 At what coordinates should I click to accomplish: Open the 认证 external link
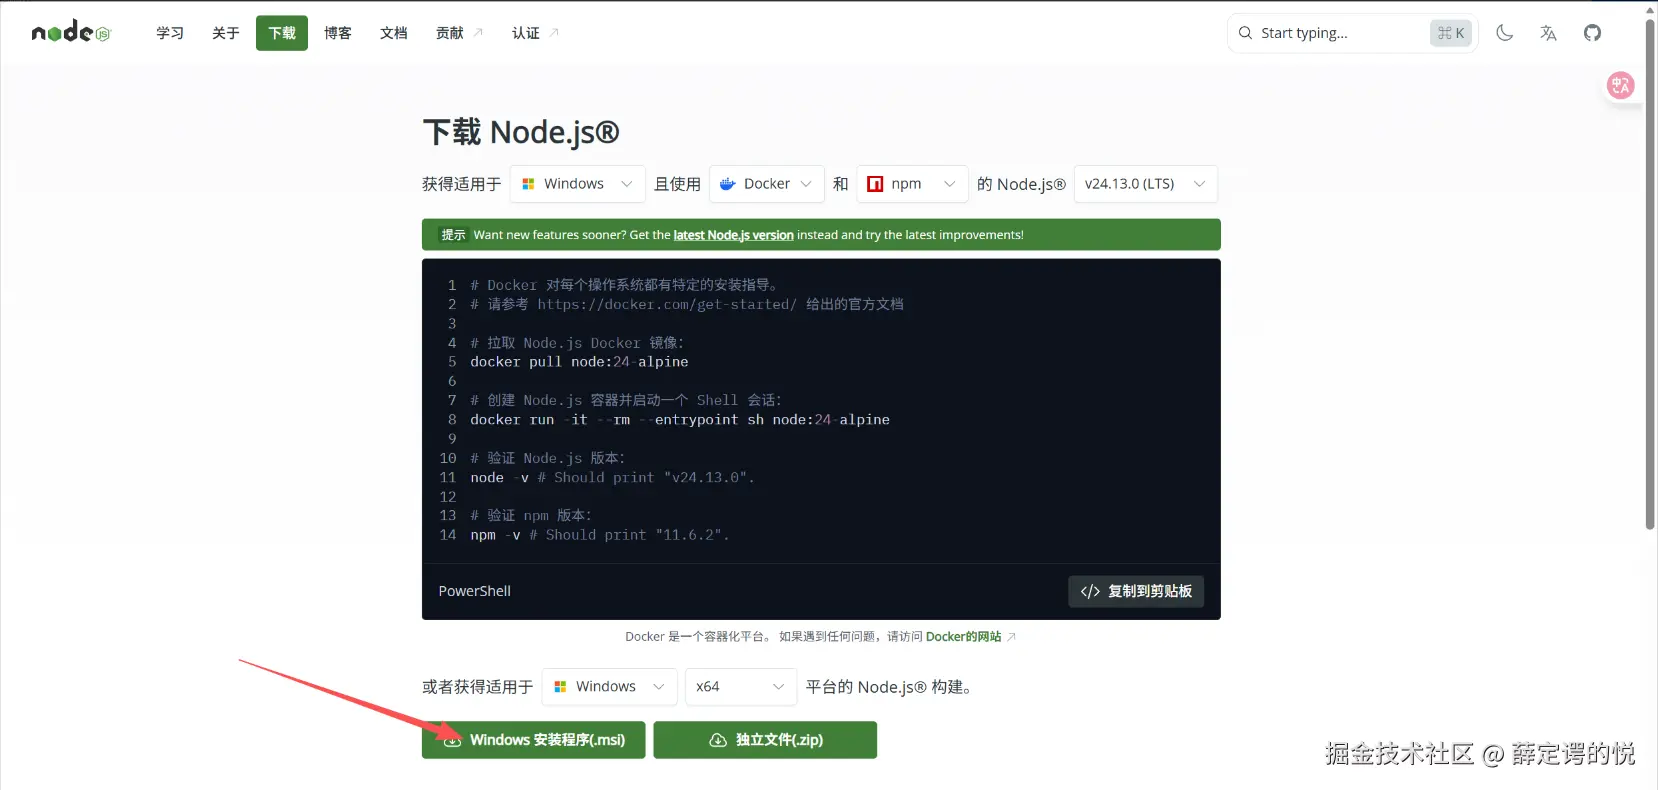point(535,33)
